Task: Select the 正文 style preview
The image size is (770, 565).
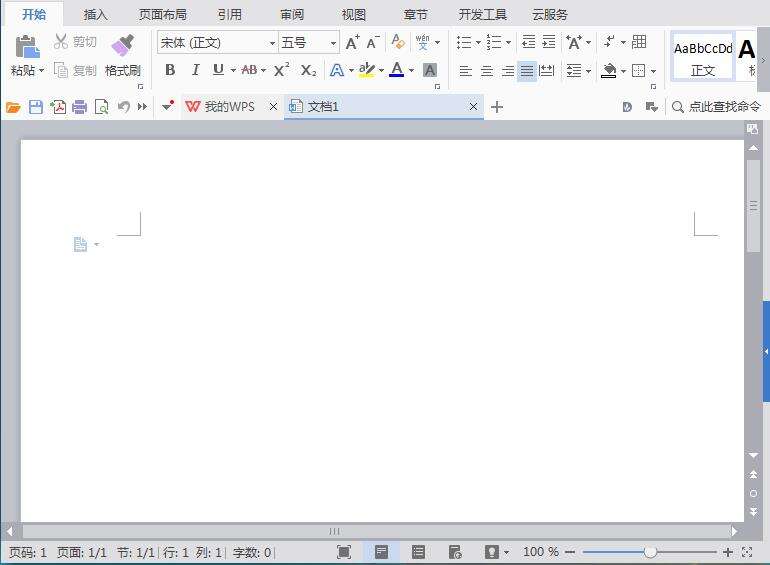Action: [x=703, y=57]
